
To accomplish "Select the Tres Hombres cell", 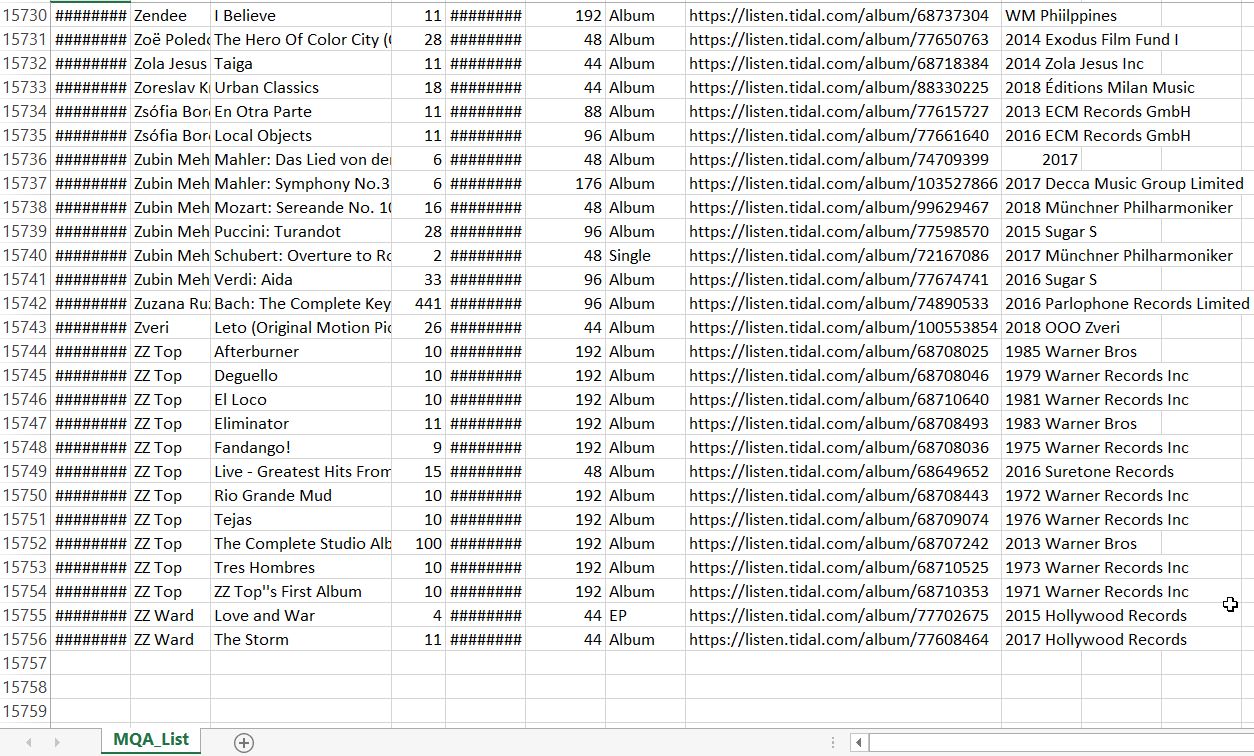I will tap(301, 568).
